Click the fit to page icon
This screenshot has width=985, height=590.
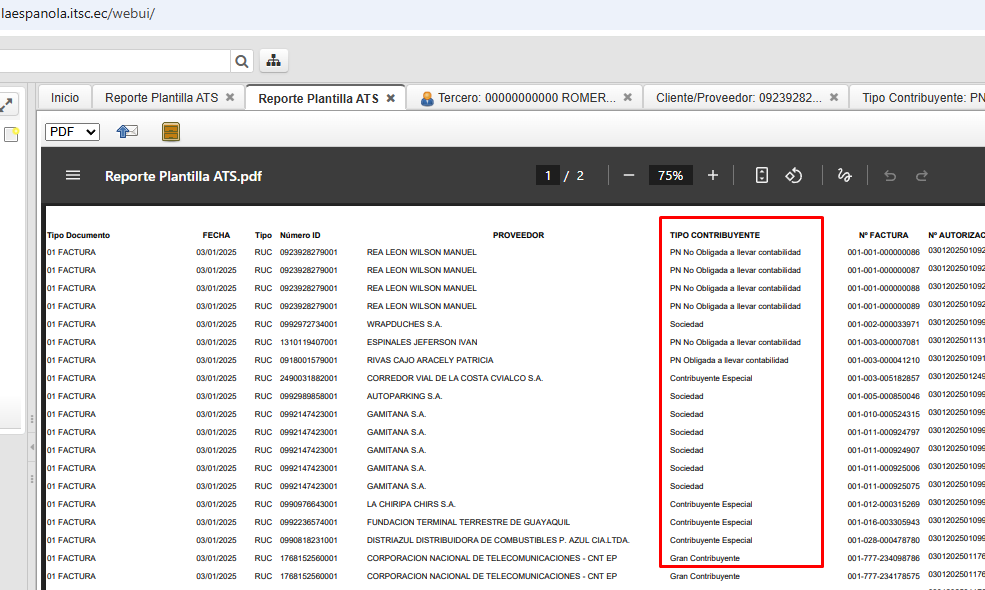pyautogui.click(x=762, y=175)
